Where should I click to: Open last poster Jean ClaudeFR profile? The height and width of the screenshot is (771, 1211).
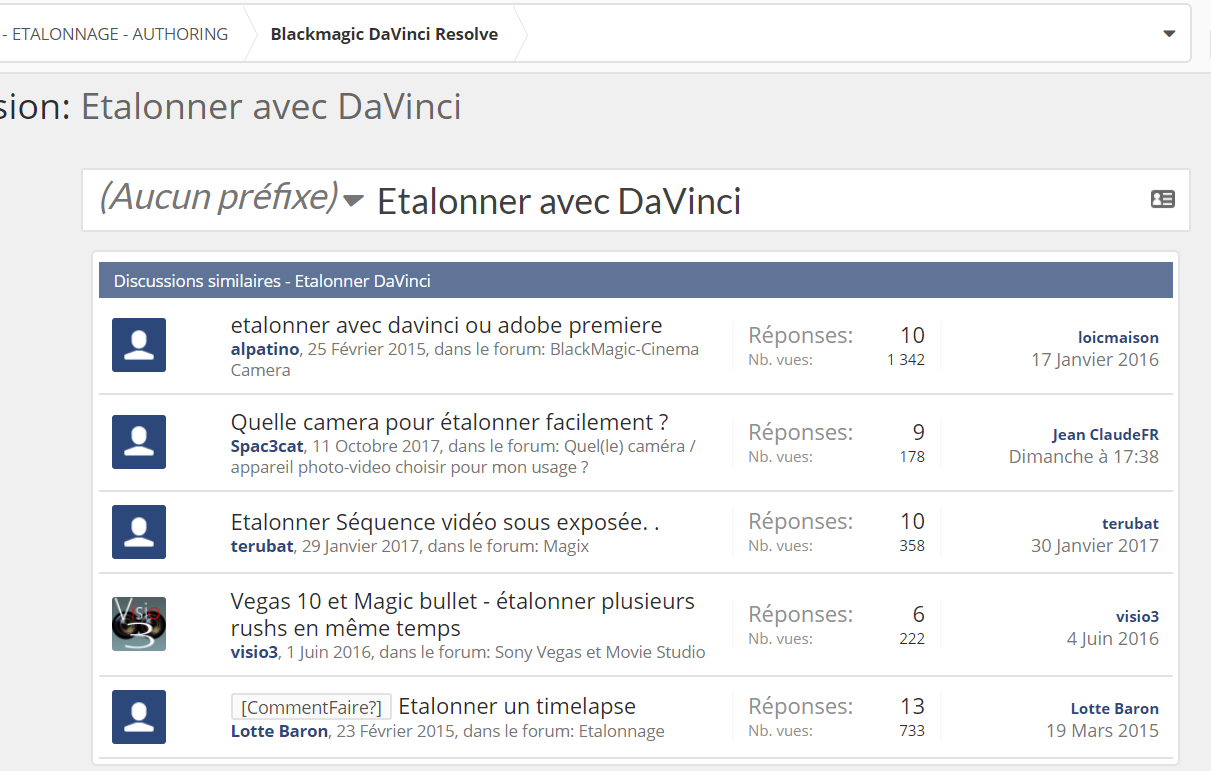pos(1105,434)
